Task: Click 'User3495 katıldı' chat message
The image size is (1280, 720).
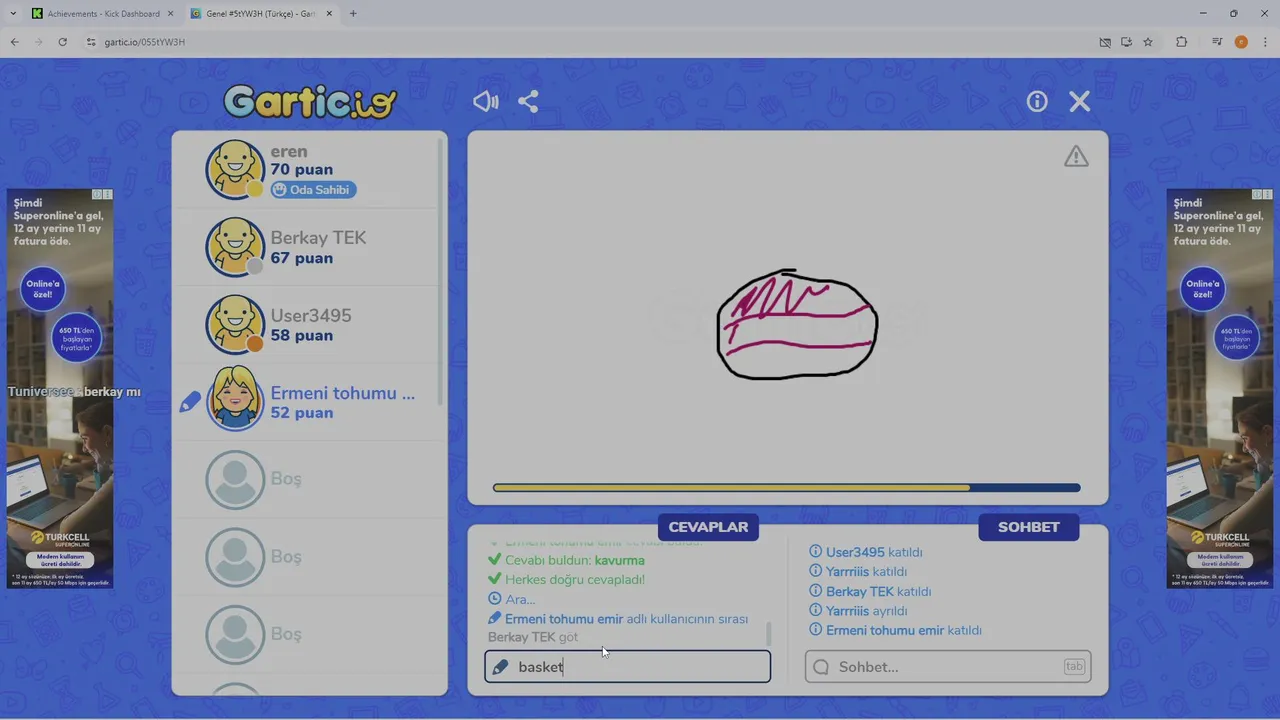Action: click(866, 552)
